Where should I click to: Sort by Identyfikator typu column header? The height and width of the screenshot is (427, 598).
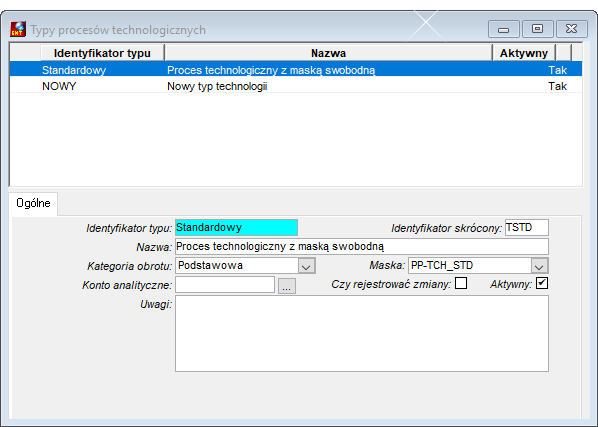[x=102, y=53]
